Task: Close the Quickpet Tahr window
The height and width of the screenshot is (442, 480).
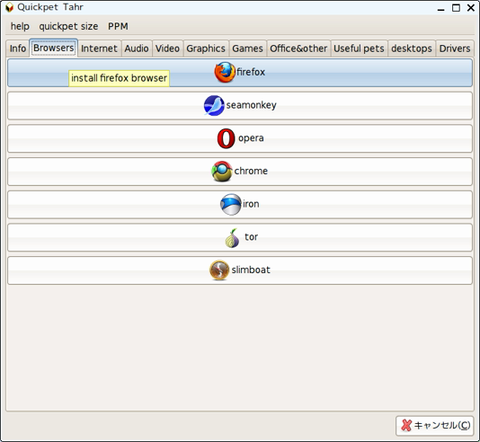Action: [x=471, y=8]
